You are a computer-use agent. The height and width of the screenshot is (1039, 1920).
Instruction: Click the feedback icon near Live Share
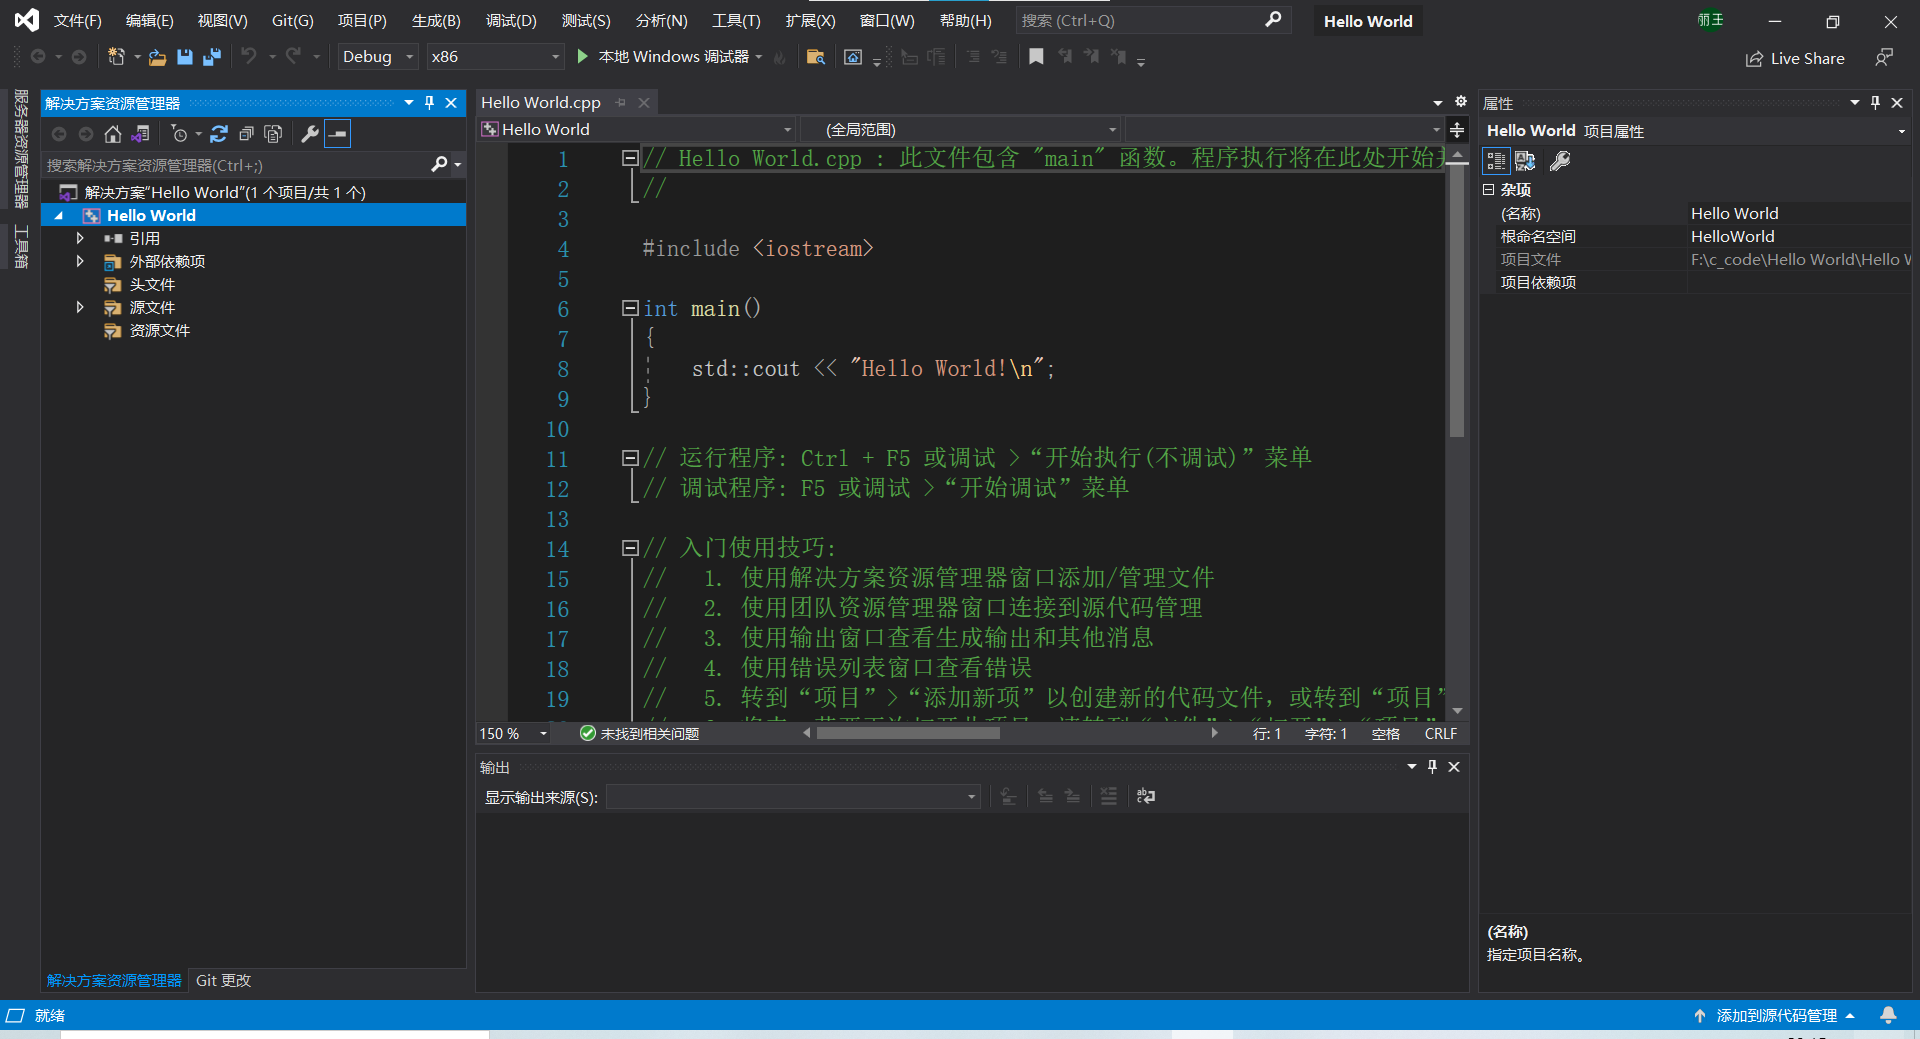pyautogui.click(x=1884, y=58)
